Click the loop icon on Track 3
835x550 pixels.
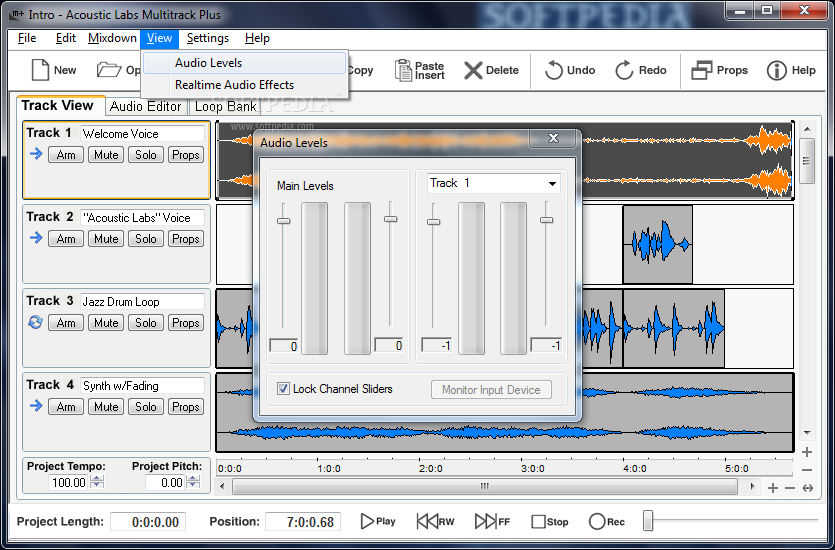[36, 322]
